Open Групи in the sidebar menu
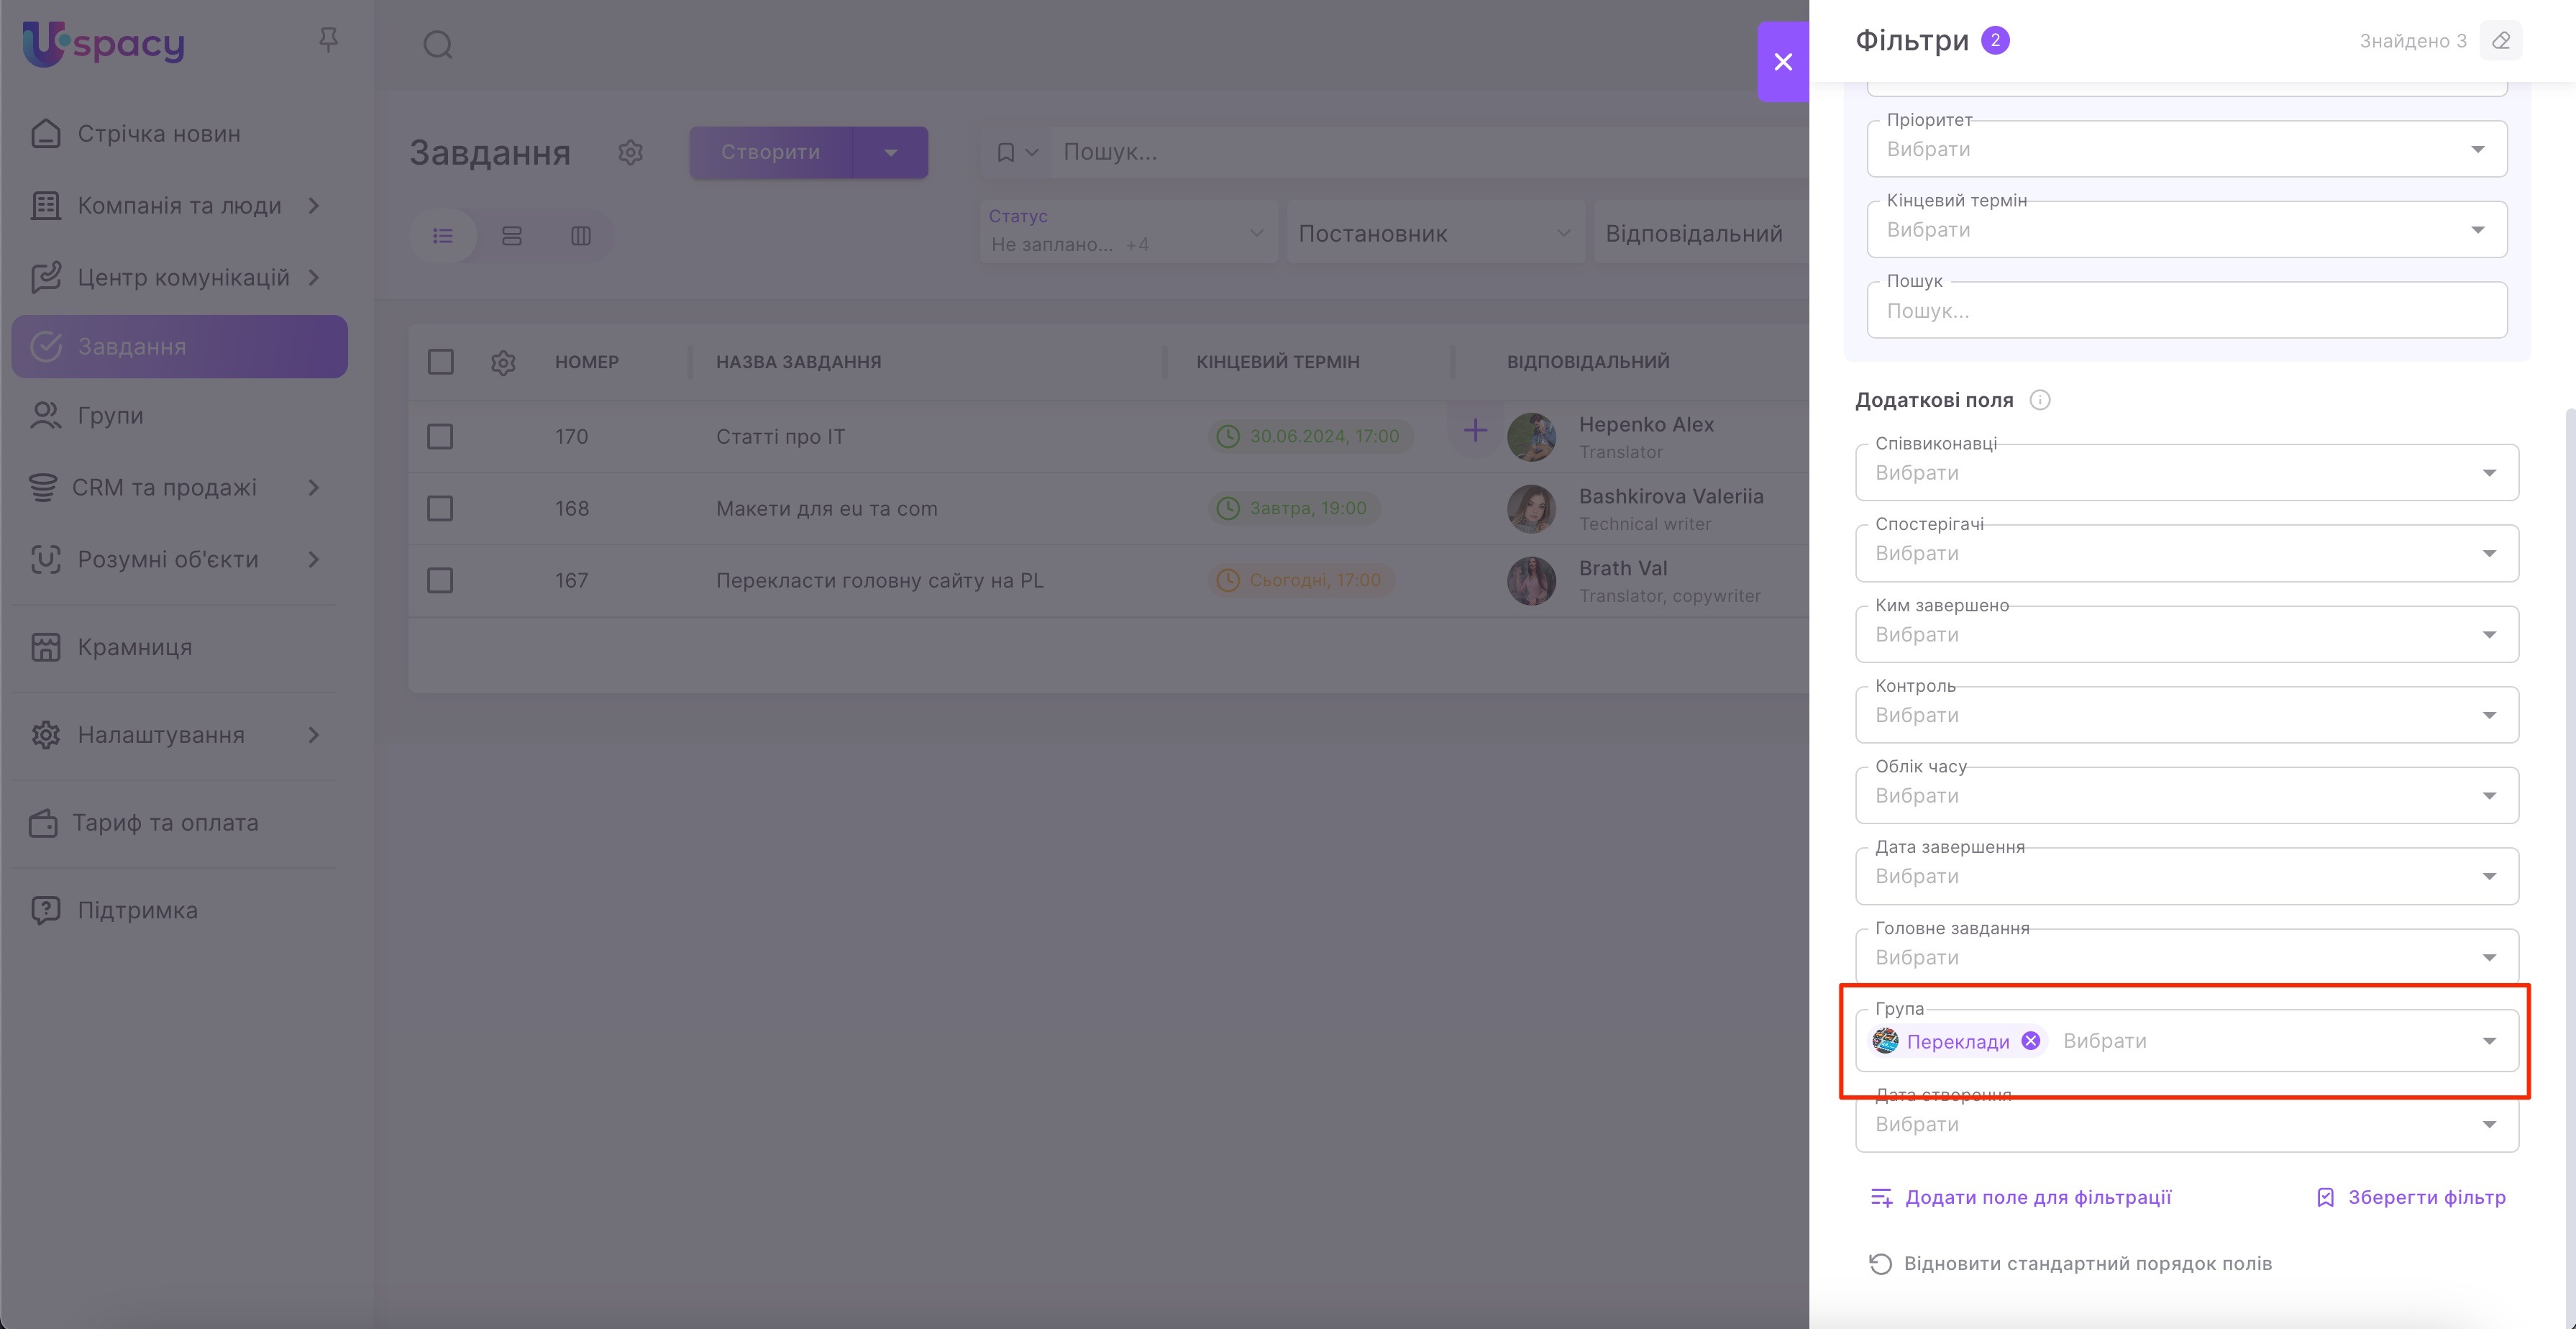 click(110, 416)
